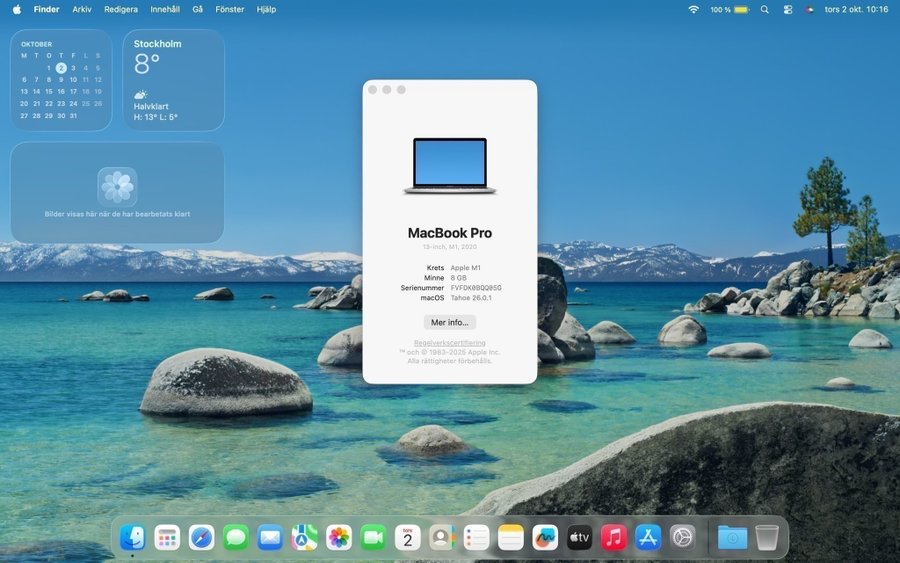This screenshot has width=900, height=563.
Task: Click the Mer info... button
Action: pyautogui.click(x=449, y=322)
